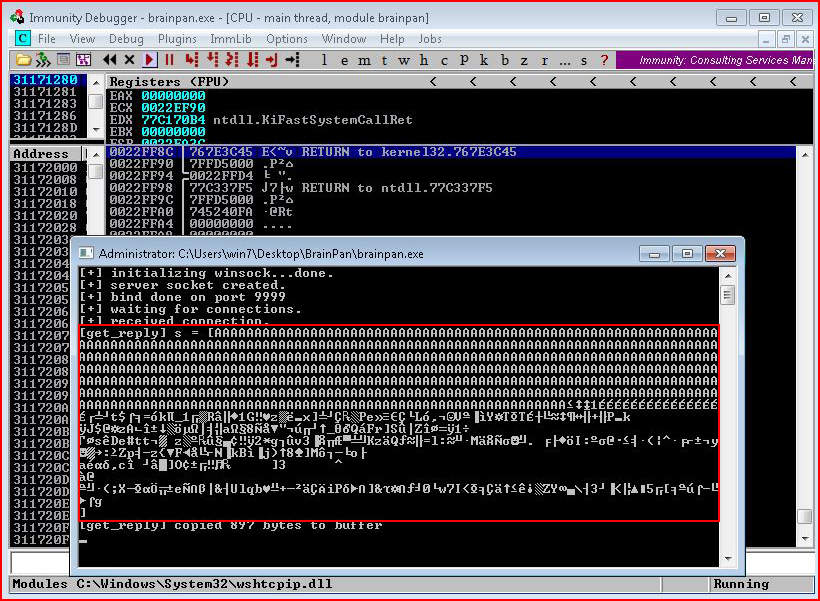Click Immunity Debugger title bar app icon
This screenshot has width=820, height=601.
coord(17,17)
